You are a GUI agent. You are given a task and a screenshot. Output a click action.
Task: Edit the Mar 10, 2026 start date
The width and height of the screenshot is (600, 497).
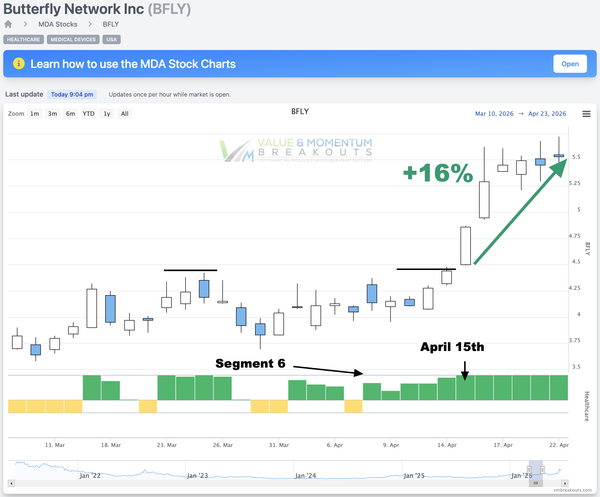click(x=494, y=114)
